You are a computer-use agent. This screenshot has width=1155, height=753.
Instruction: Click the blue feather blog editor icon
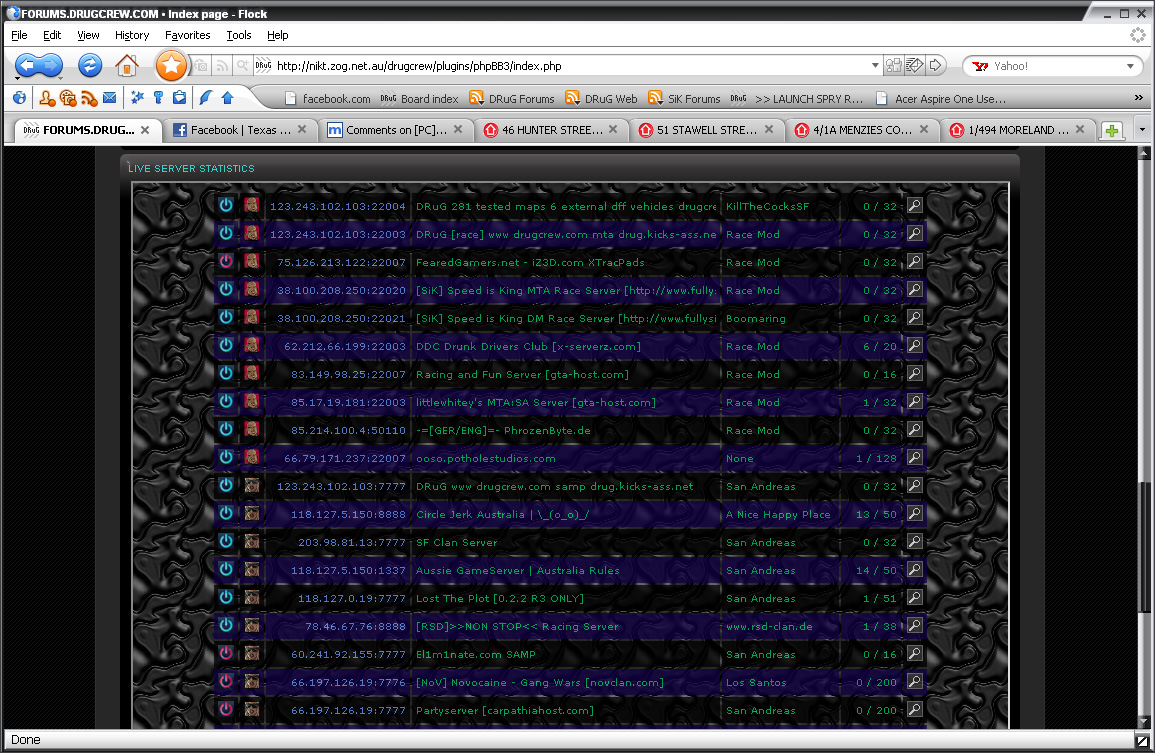[x=206, y=98]
